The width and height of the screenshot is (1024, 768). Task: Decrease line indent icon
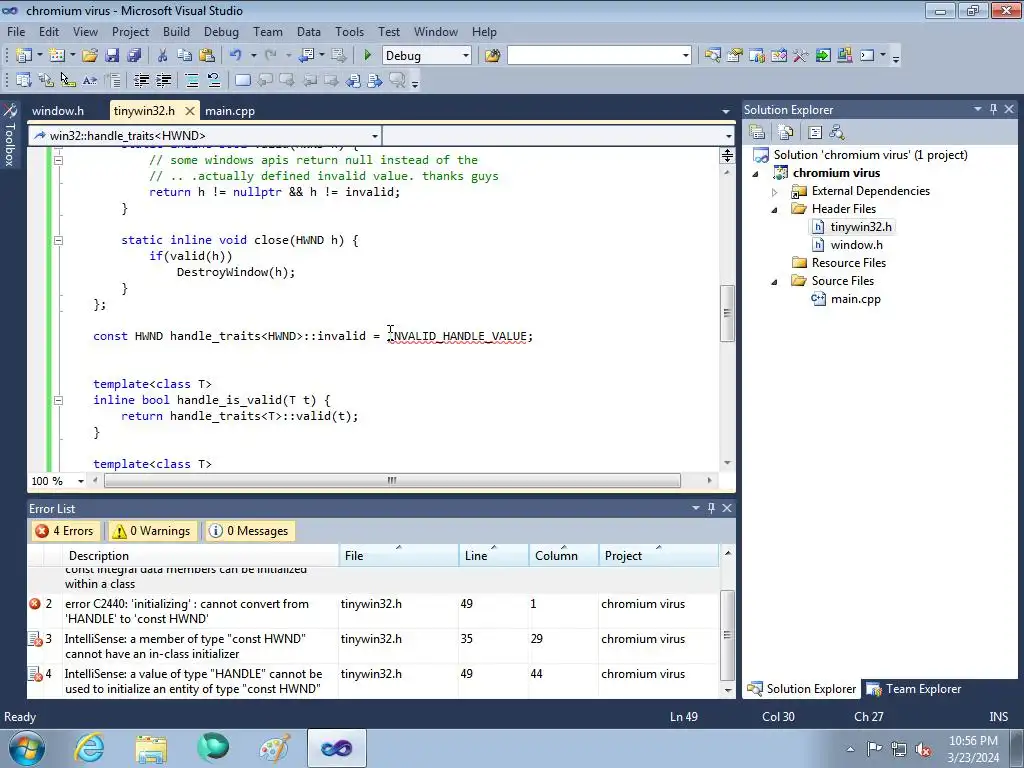(141, 80)
